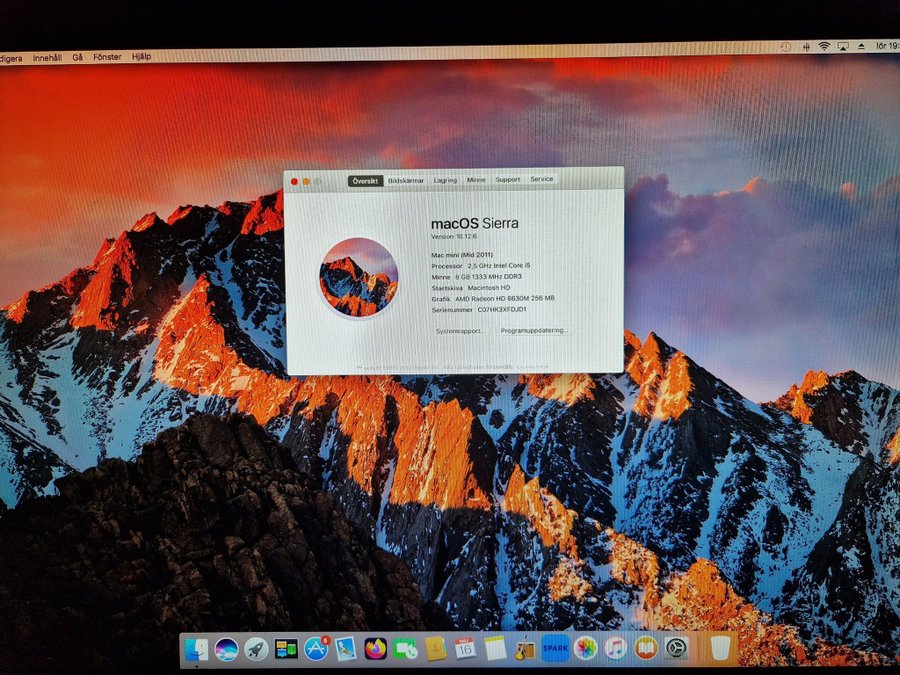Screen dimensions: 900x675
Task: Minimize the About This Mac window
Action: pos(306,181)
